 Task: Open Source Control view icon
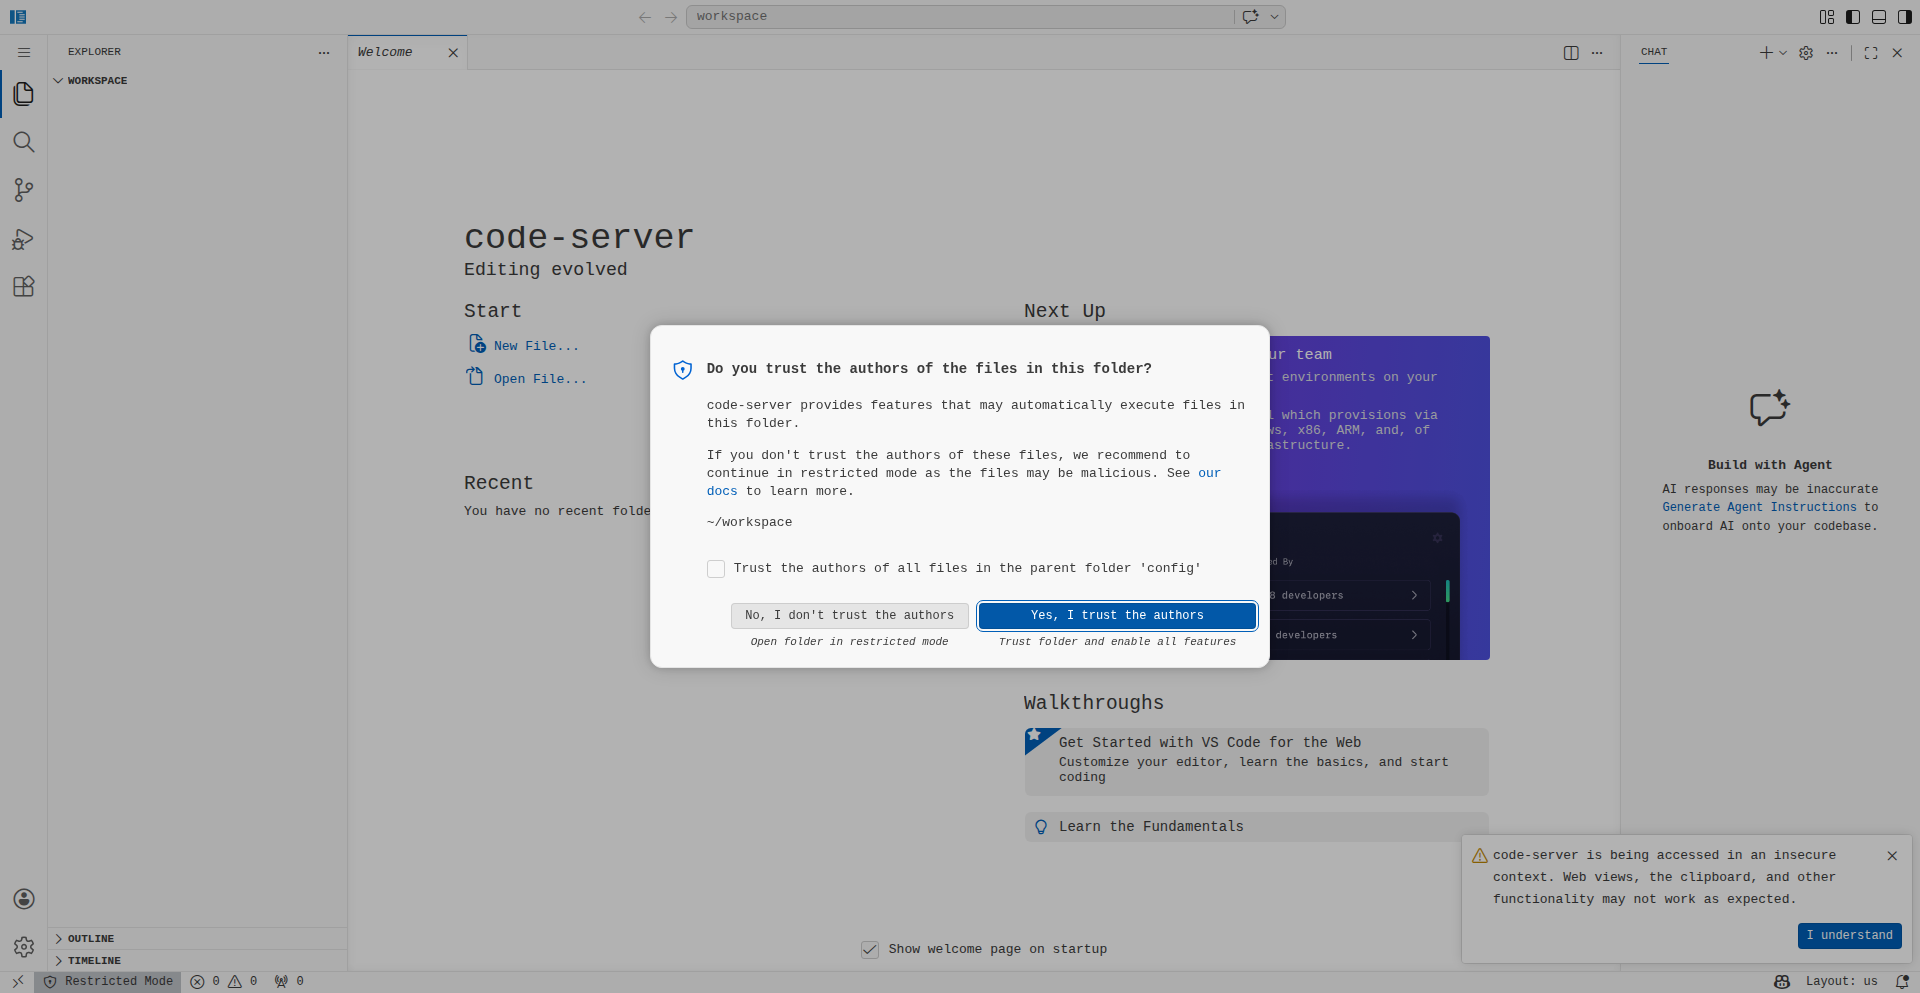[24, 190]
